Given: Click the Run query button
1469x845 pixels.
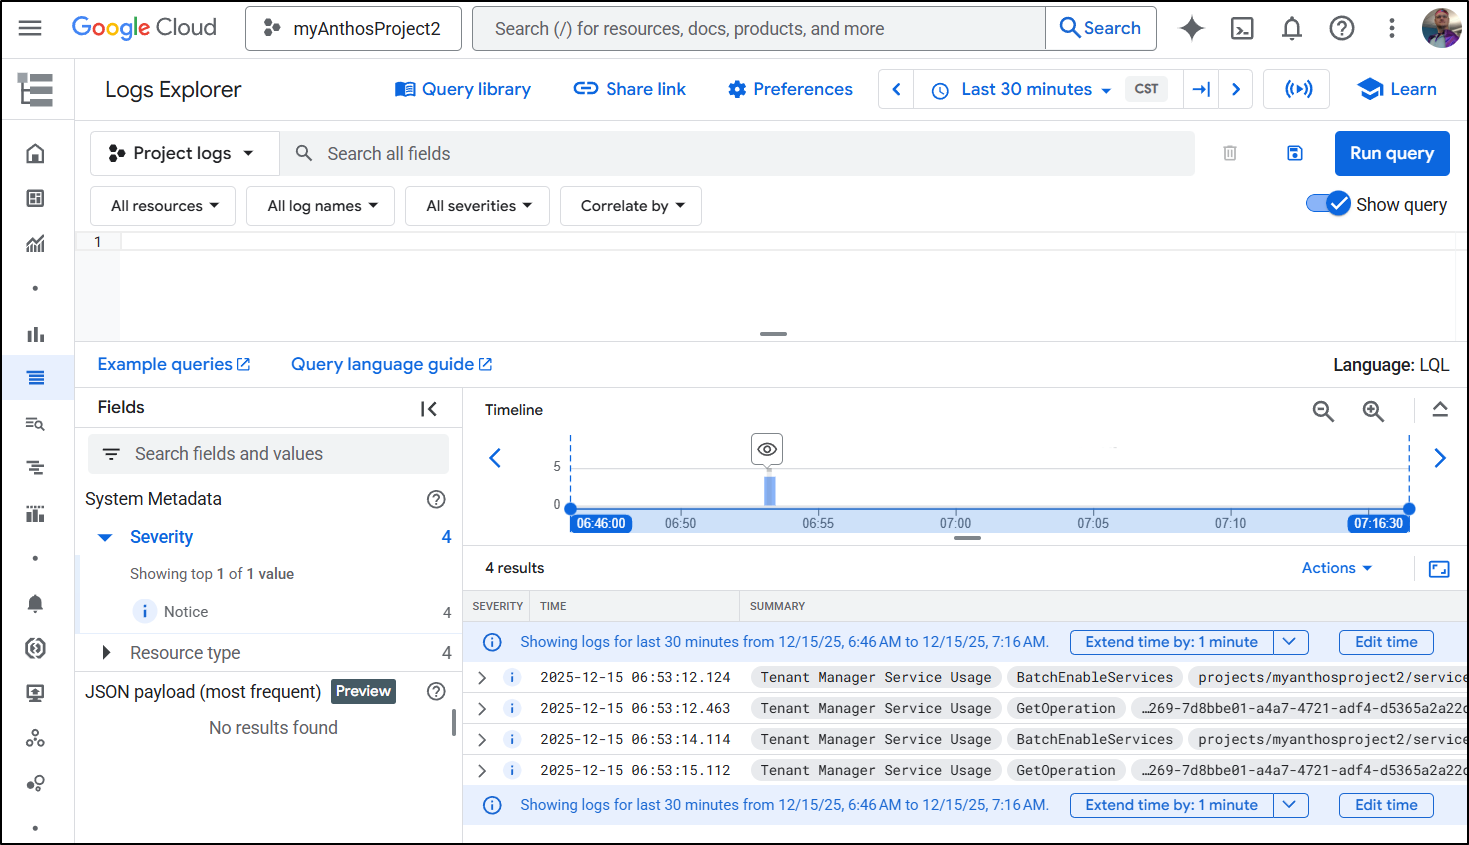Looking at the screenshot, I should (x=1391, y=153).
